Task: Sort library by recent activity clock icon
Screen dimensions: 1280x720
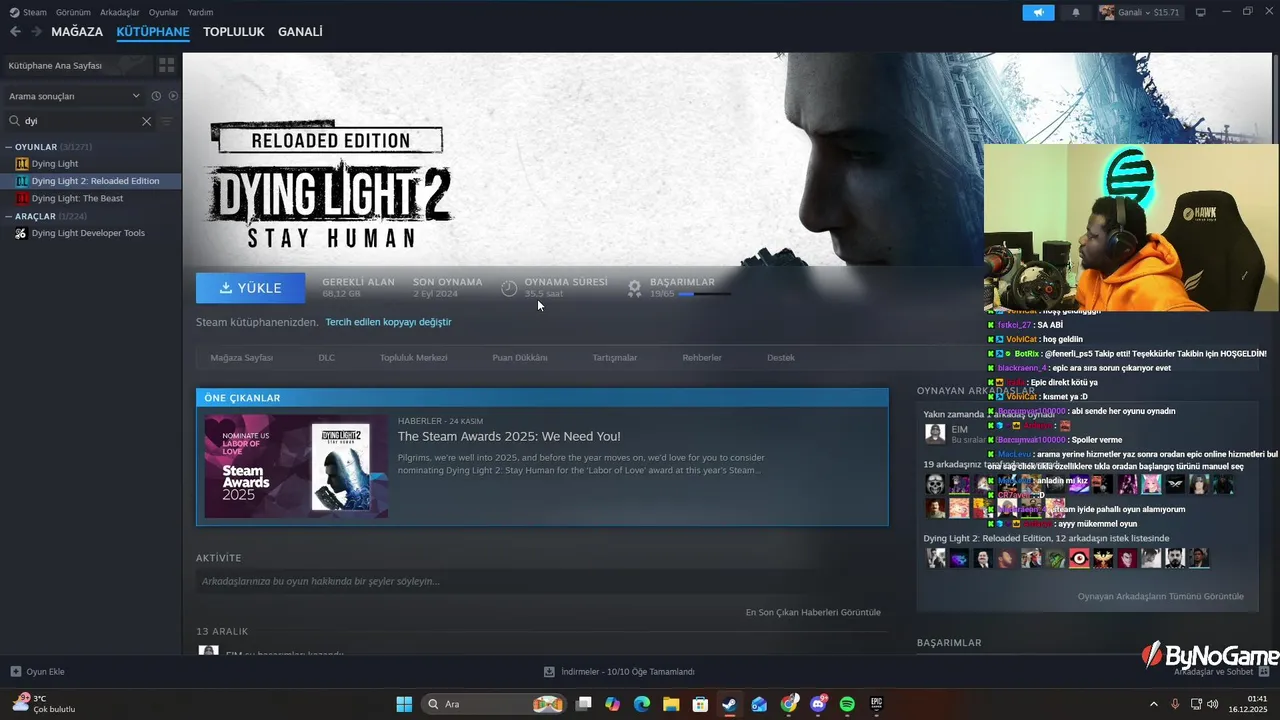Action: [156, 96]
